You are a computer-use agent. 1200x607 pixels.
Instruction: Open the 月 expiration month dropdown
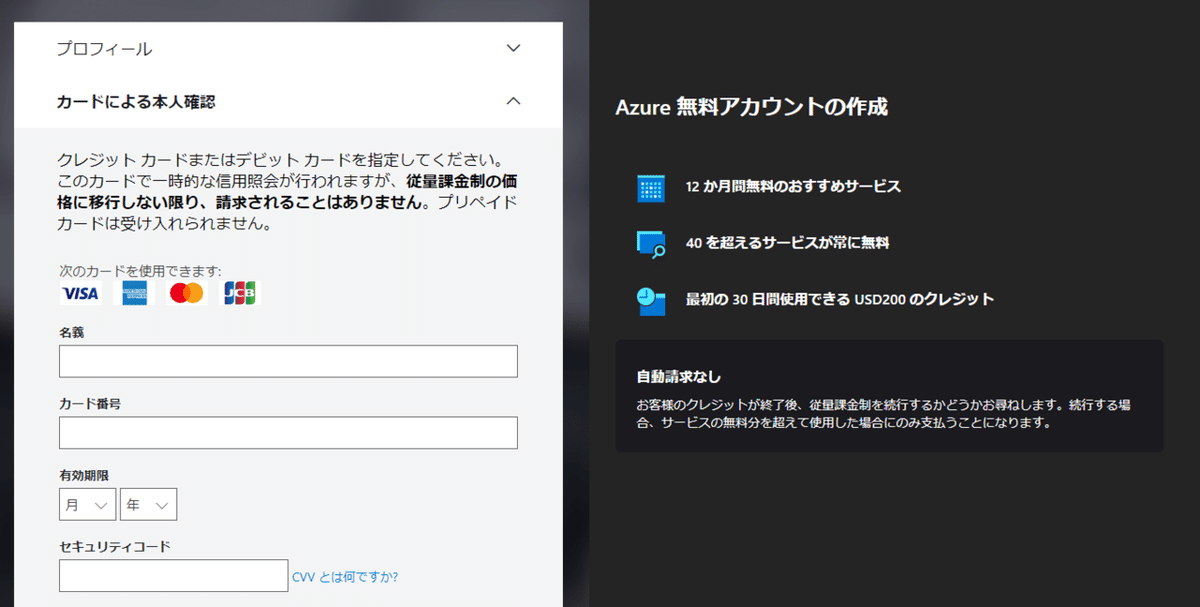coord(88,505)
